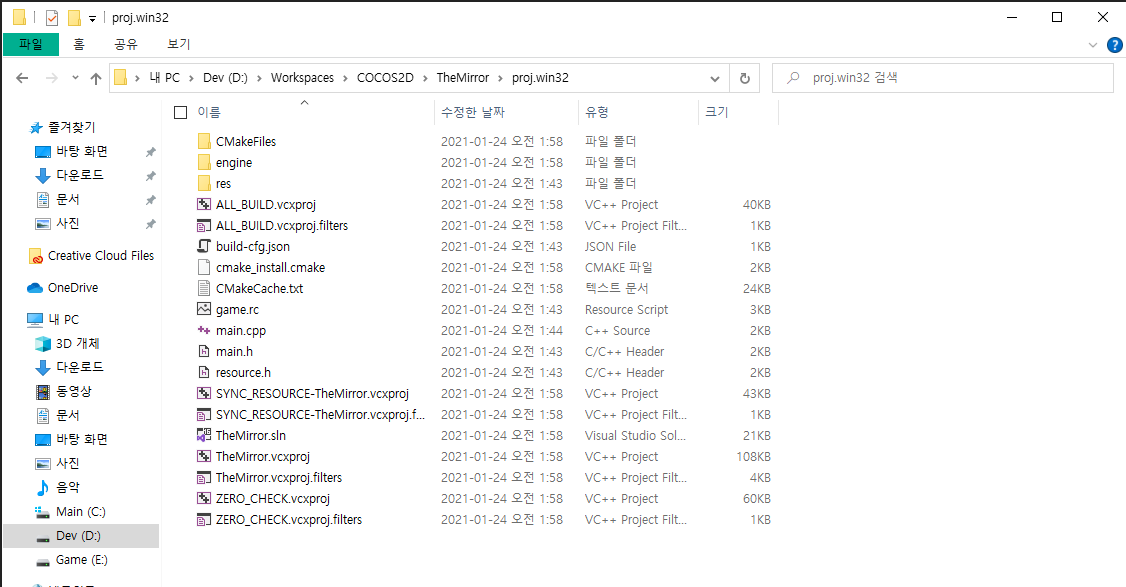Image resolution: width=1126 pixels, height=587 pixels.
Task: Open pinned 다운로드 under 즐겨찾기
Action: (70, 175)
